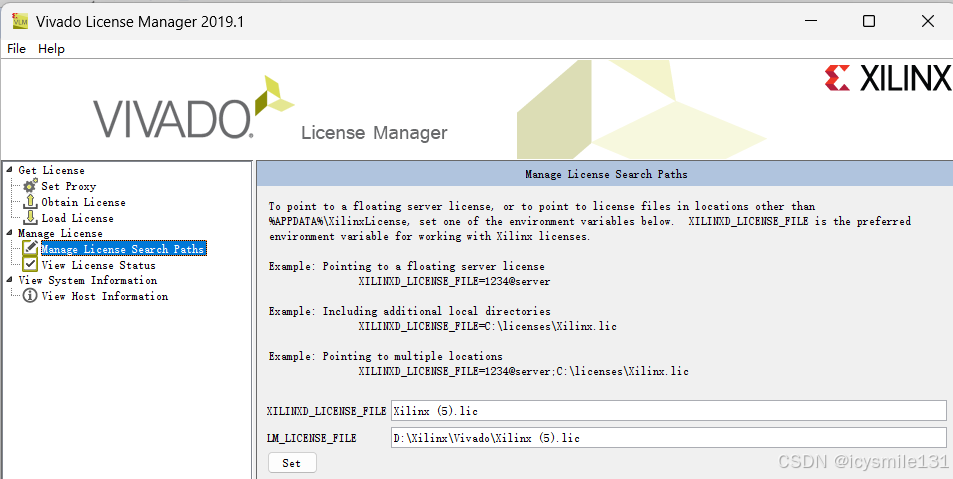Click the Get License heading text

click(51, 170)
